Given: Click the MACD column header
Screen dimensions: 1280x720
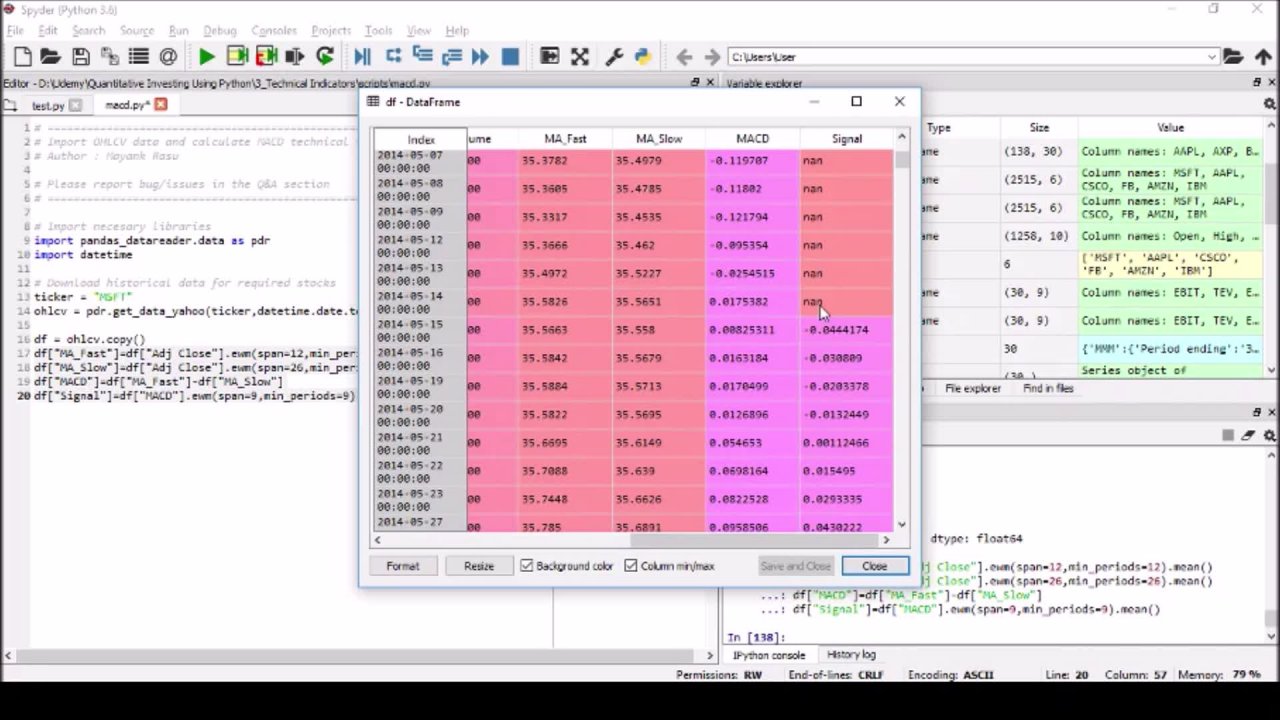Looking at the screenshot, I should point(752,139).
